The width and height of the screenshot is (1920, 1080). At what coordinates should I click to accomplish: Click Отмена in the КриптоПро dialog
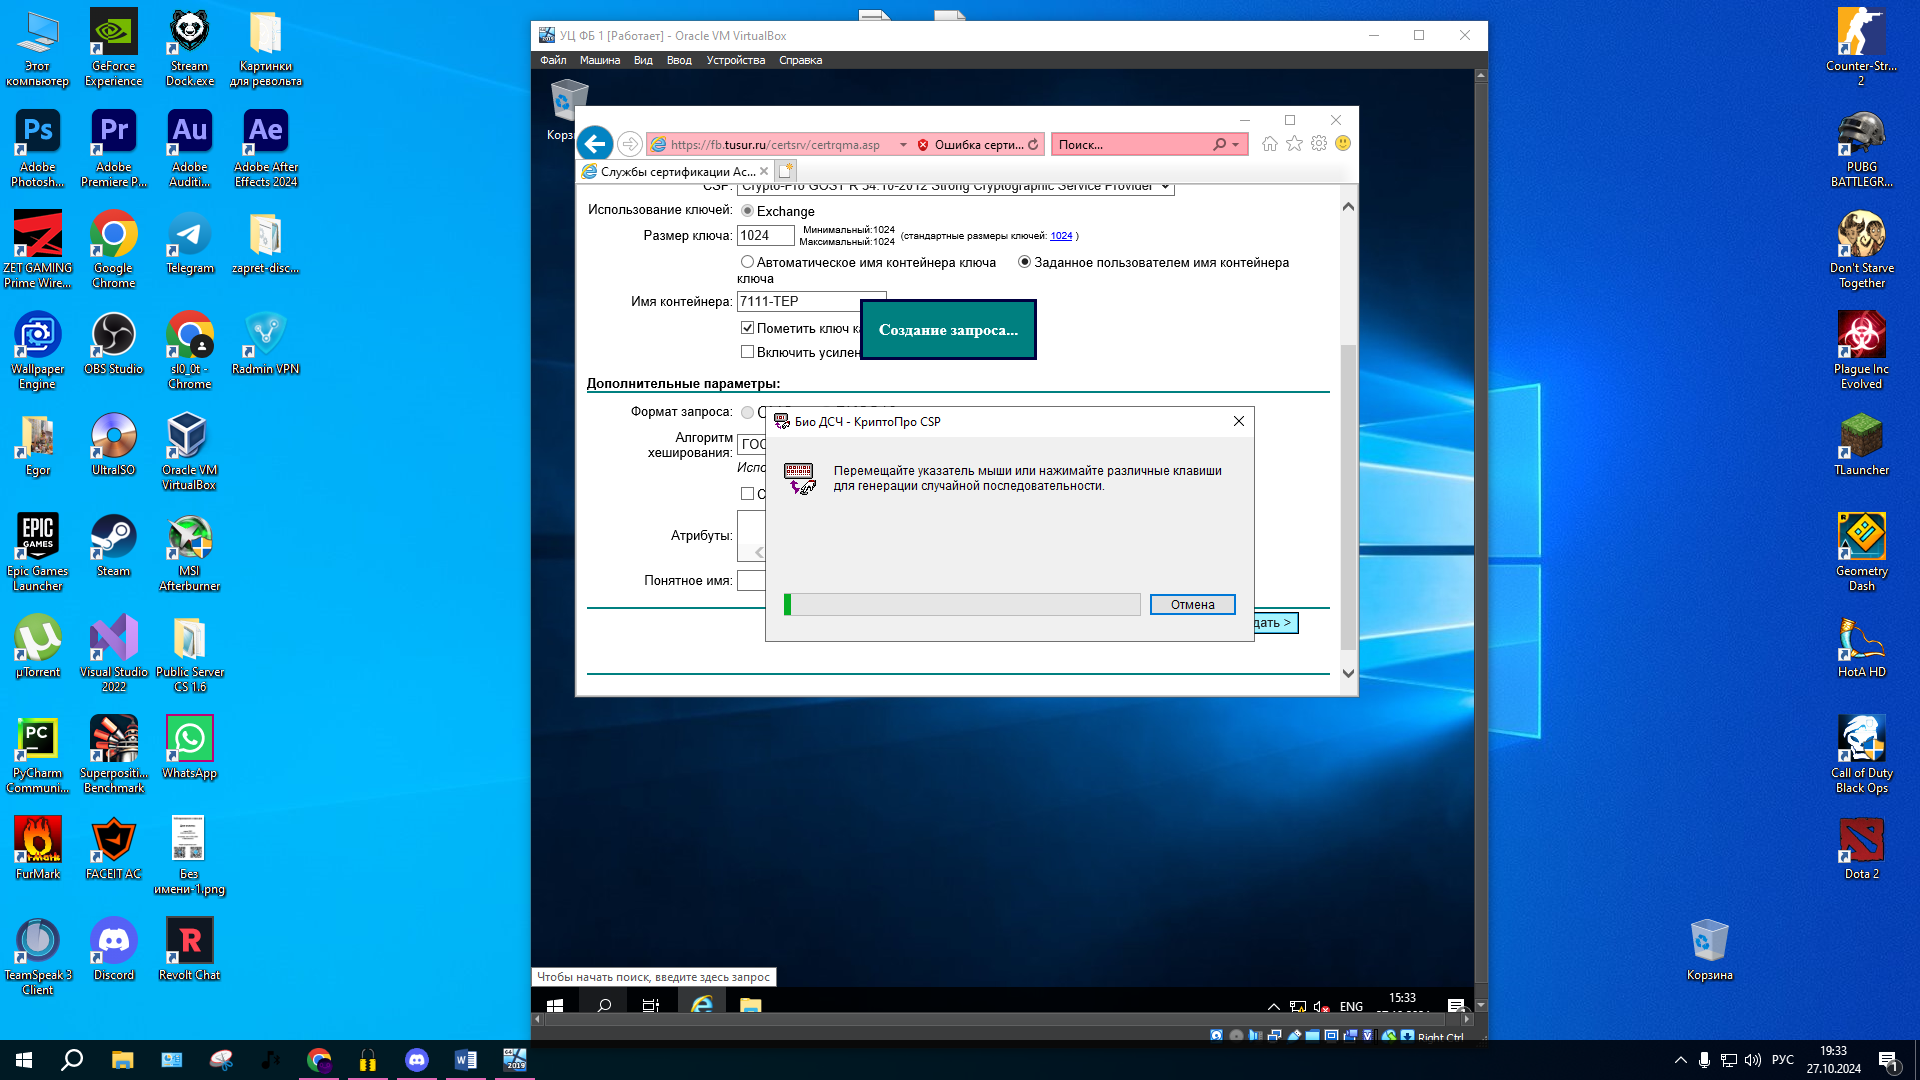click(1192, 604)
